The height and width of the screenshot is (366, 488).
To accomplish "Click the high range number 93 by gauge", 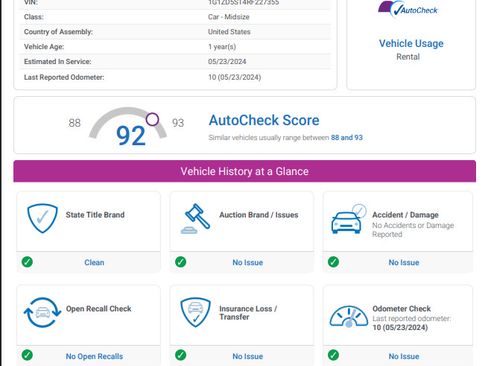I will (178, 123).
